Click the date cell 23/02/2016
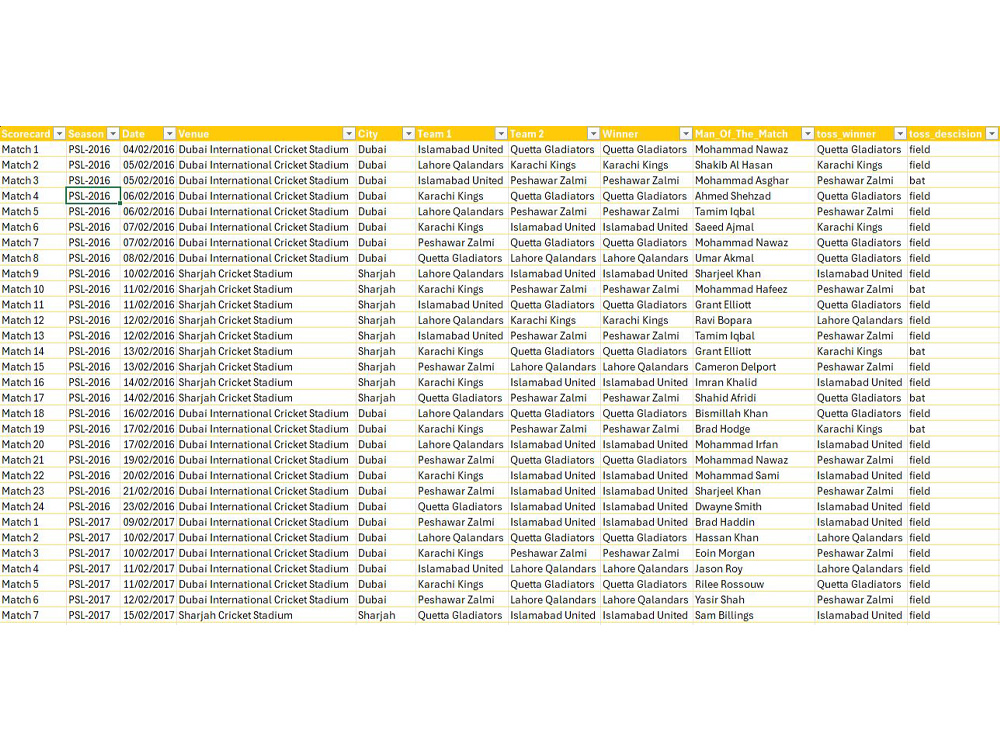The image size is (1000, 750). [148, 506]
